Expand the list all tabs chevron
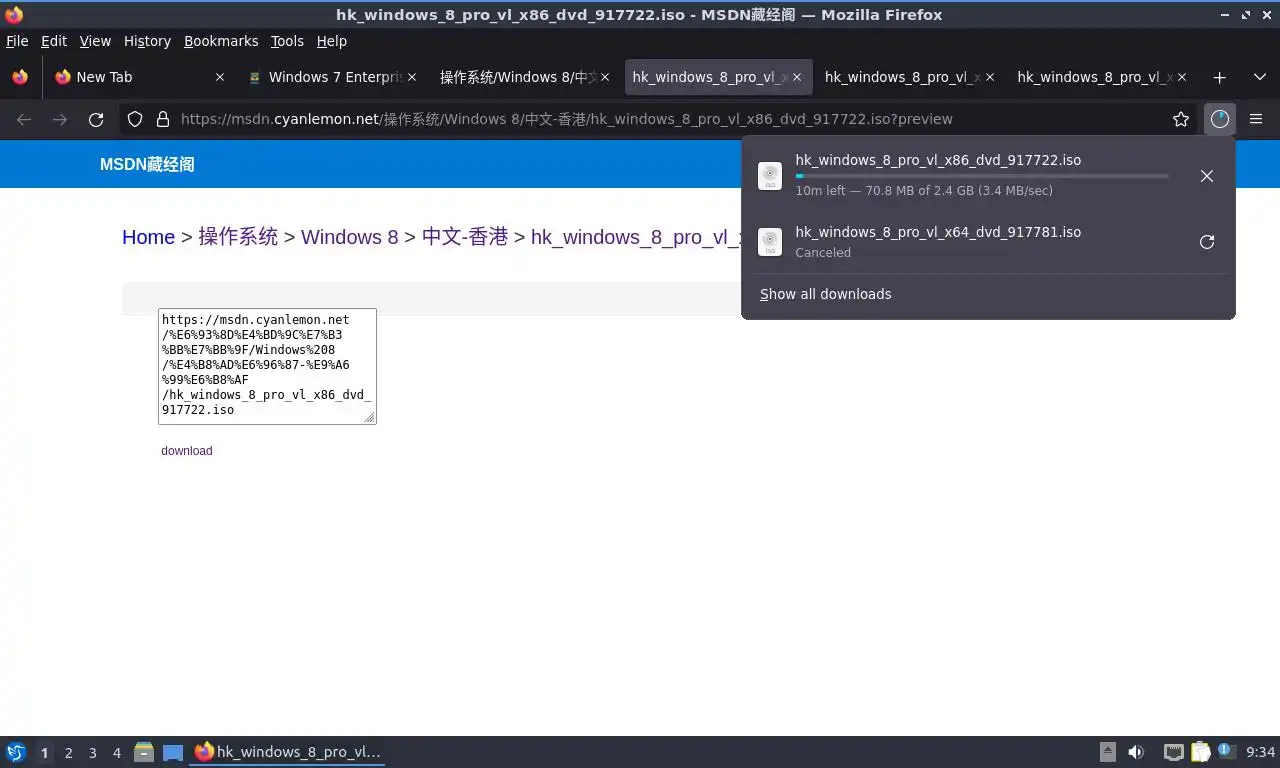Screen dimensions: 1280x768 pyautogui.click(x=1259, y=77)
